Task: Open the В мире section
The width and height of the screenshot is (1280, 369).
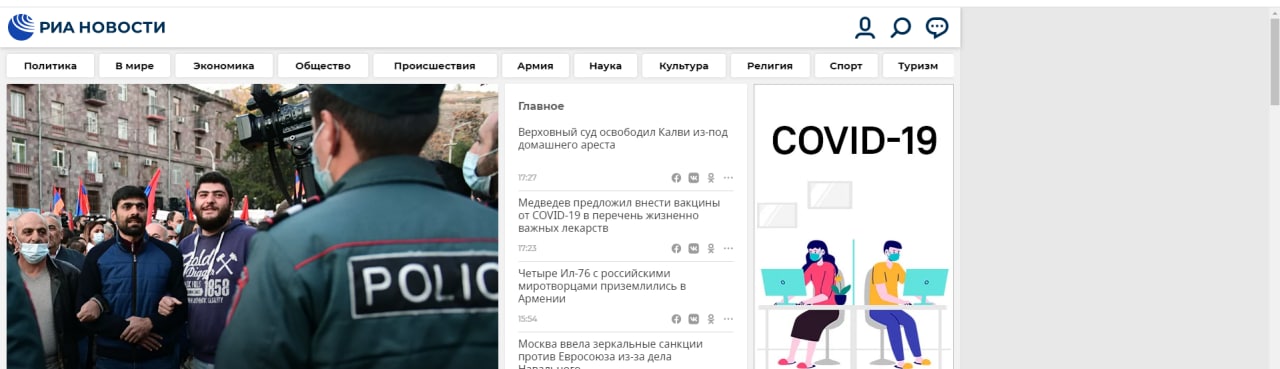Action: tap(134, 66)
